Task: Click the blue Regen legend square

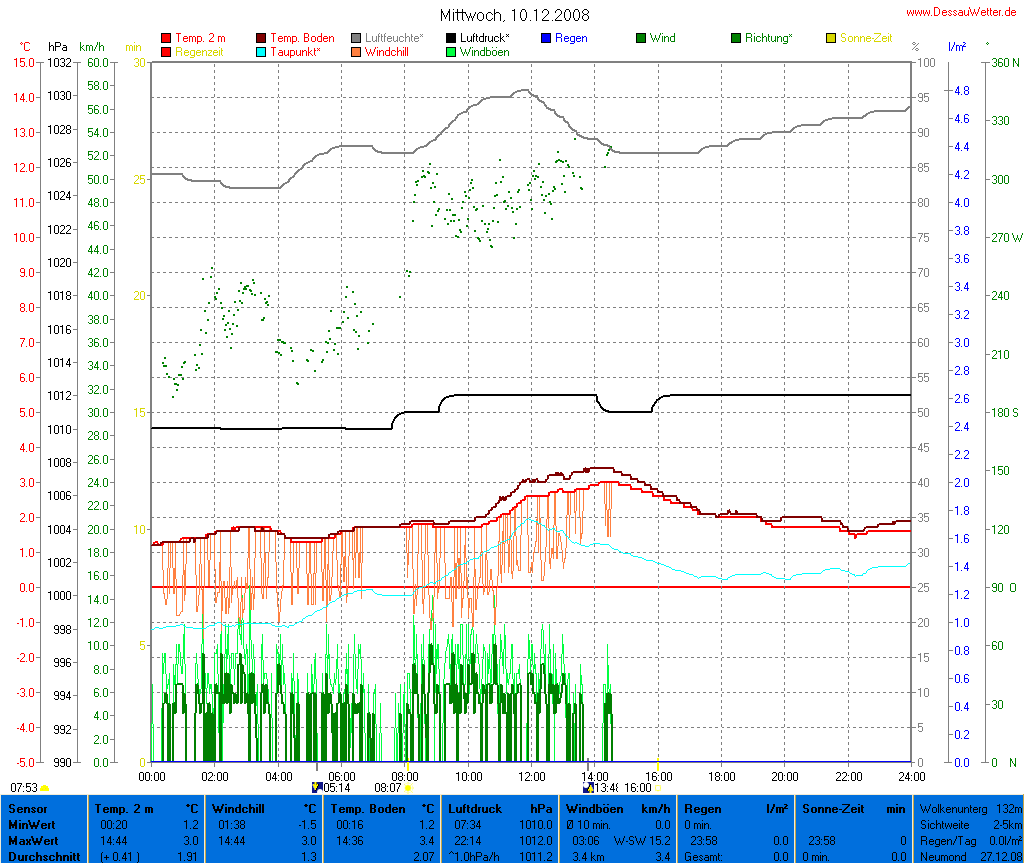Action: pos(546,39)
